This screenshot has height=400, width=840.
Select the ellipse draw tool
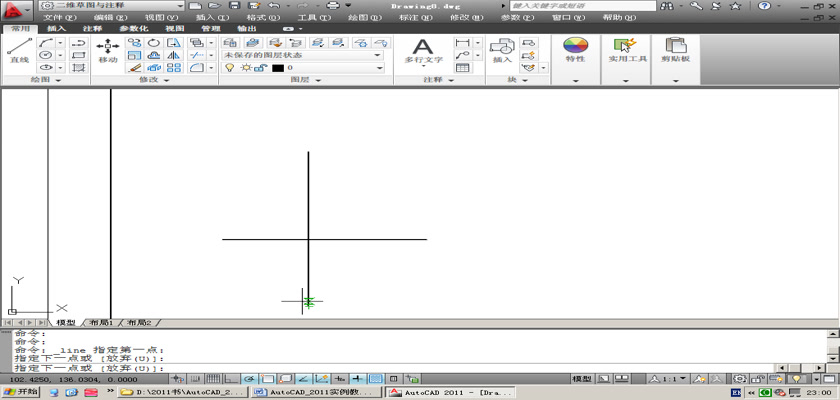(46, 67)
